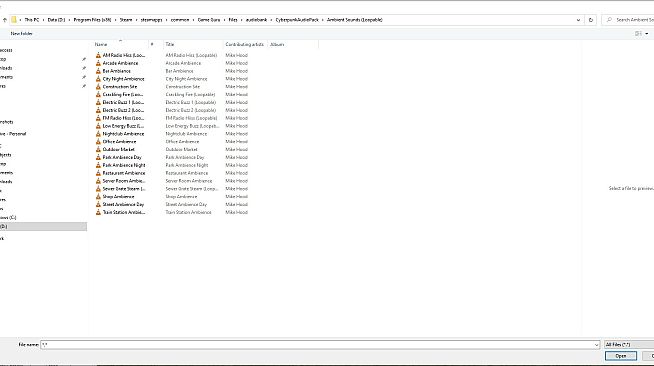The height and width of the screenshot is (366, 654).
Task: Open the view options dropdown arrow
Action: tap(647, 33)
